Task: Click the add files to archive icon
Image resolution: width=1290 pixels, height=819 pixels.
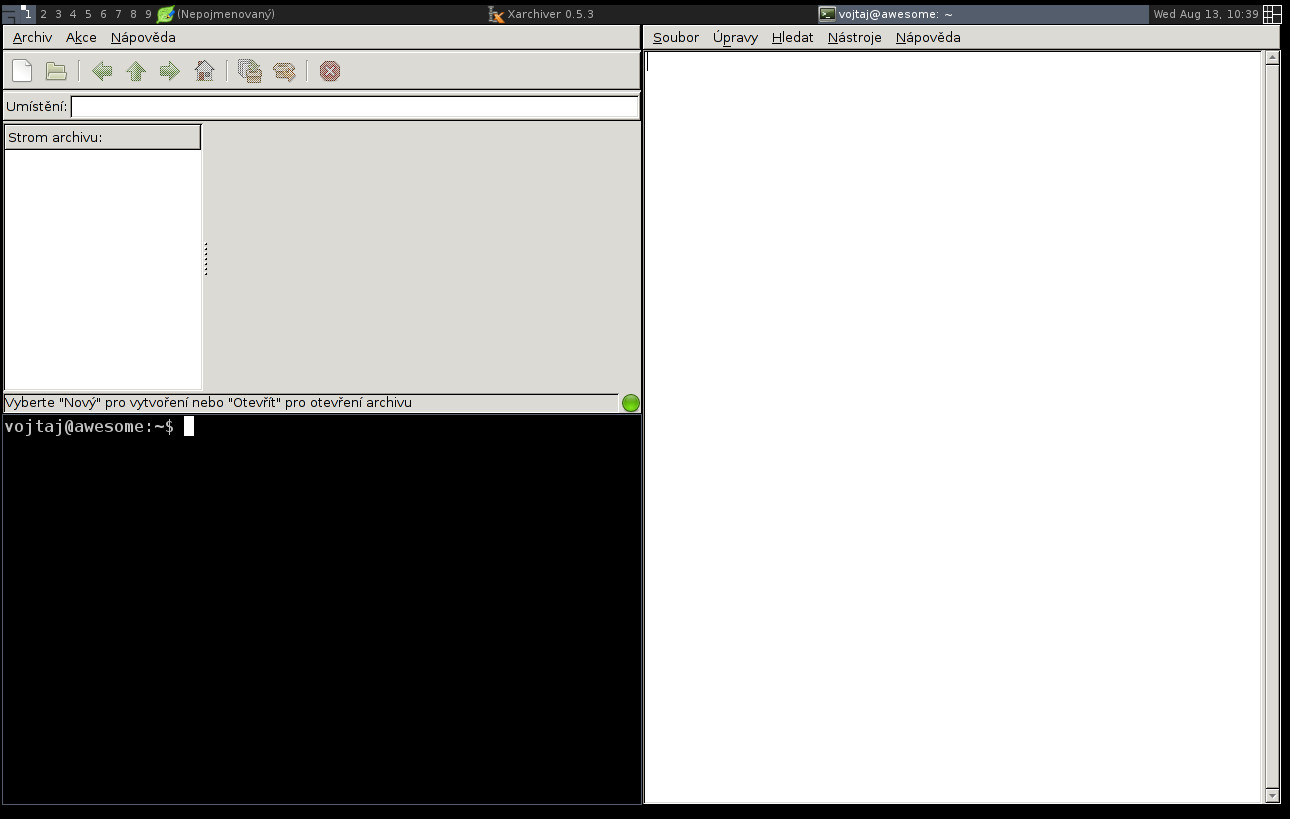Action: 250,71
